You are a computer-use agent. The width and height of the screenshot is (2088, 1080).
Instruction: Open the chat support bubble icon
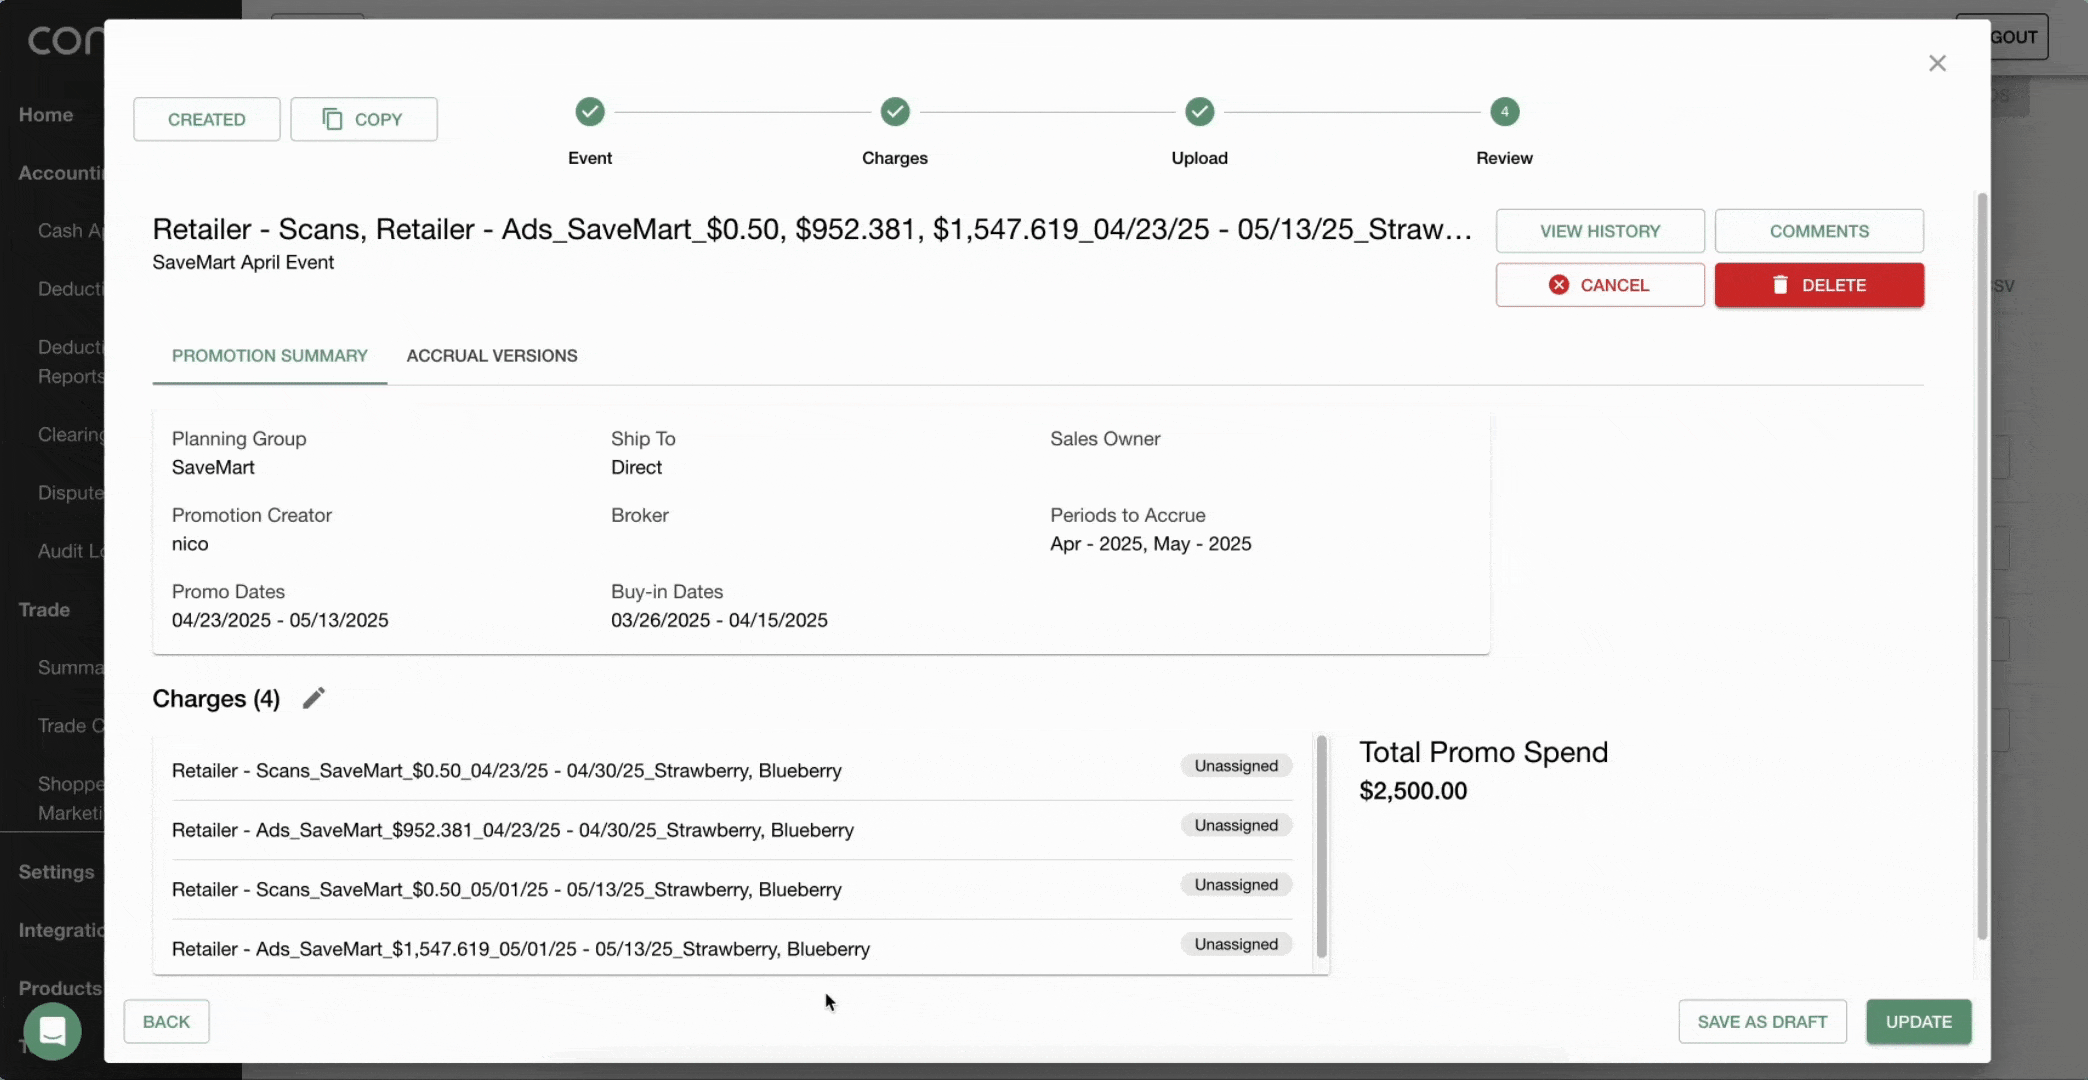coord(52,1030)
